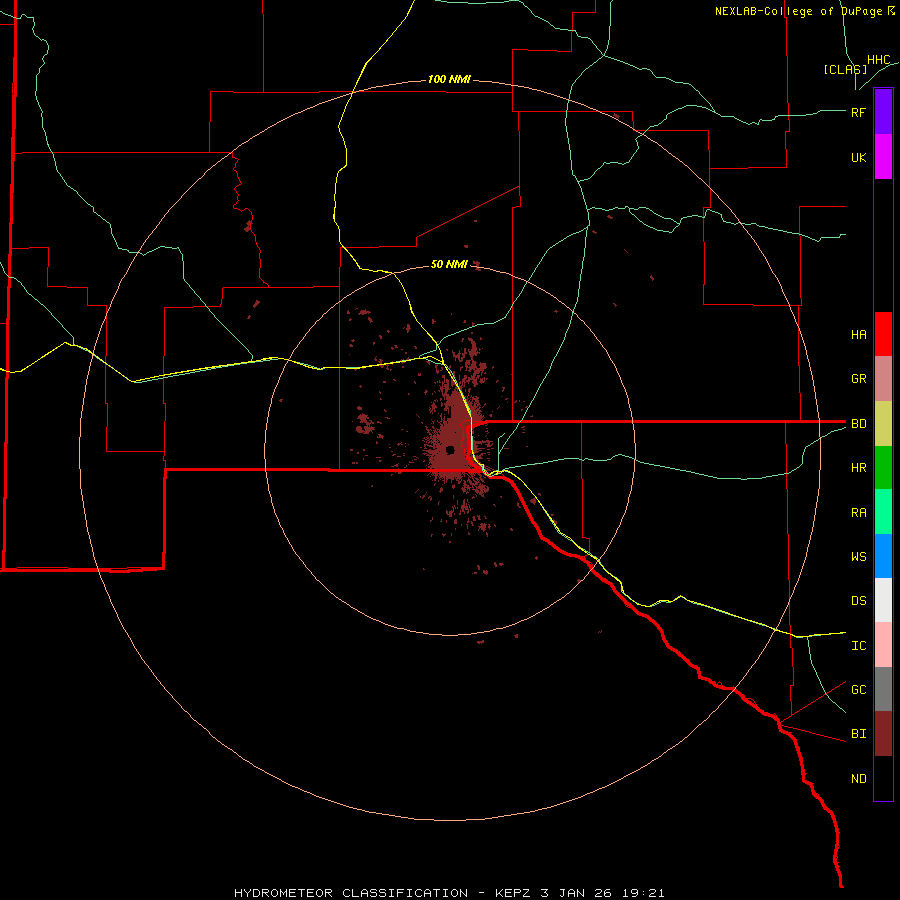The width and height of the screenshot is (900, 900).
Task: Click the HR green legend swatch
Action: [883, 467]
